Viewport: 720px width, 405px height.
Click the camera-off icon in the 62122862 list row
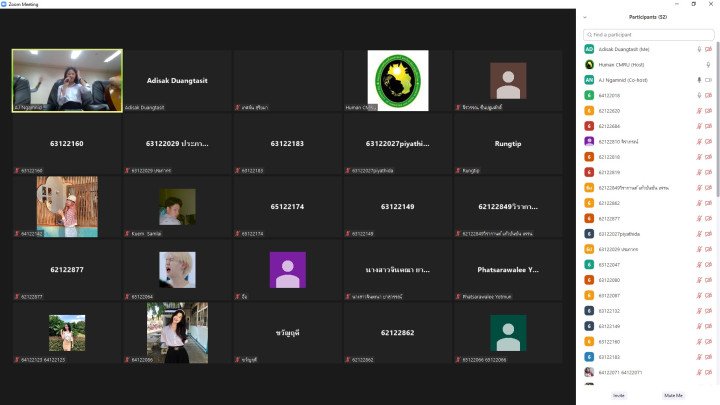[709, 203]
